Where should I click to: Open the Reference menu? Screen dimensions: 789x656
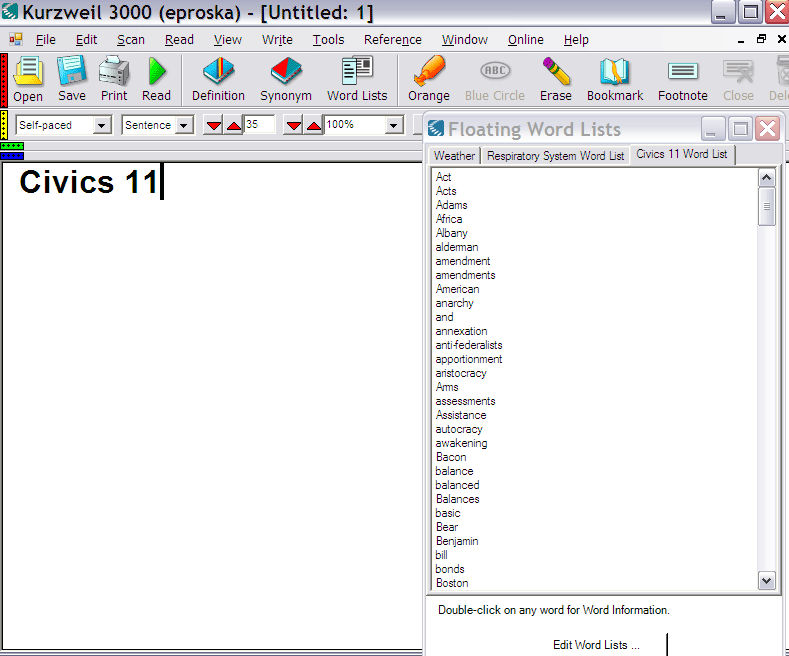(x=392, y=40)
